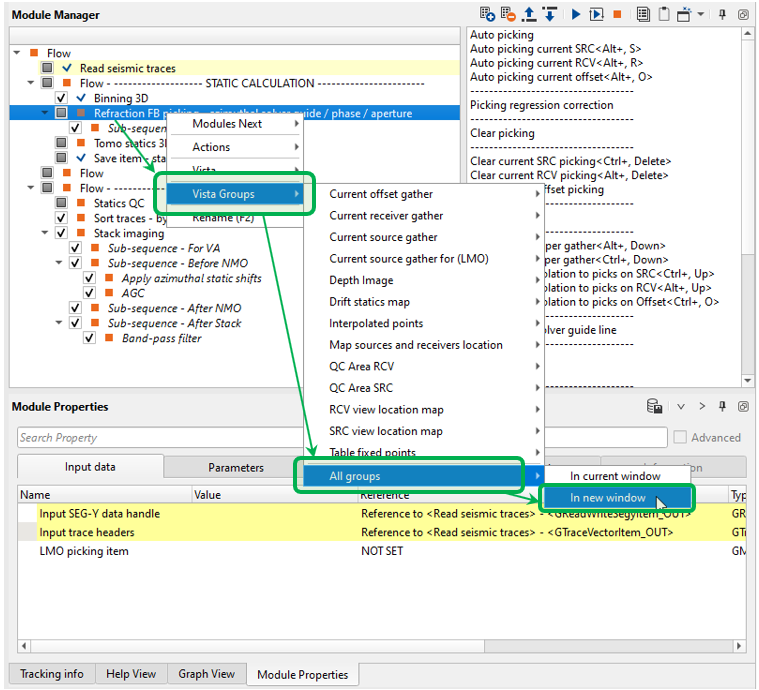This screenshot has height=690, width=759.
Task: Open the Help View tab
Action: 130,674
